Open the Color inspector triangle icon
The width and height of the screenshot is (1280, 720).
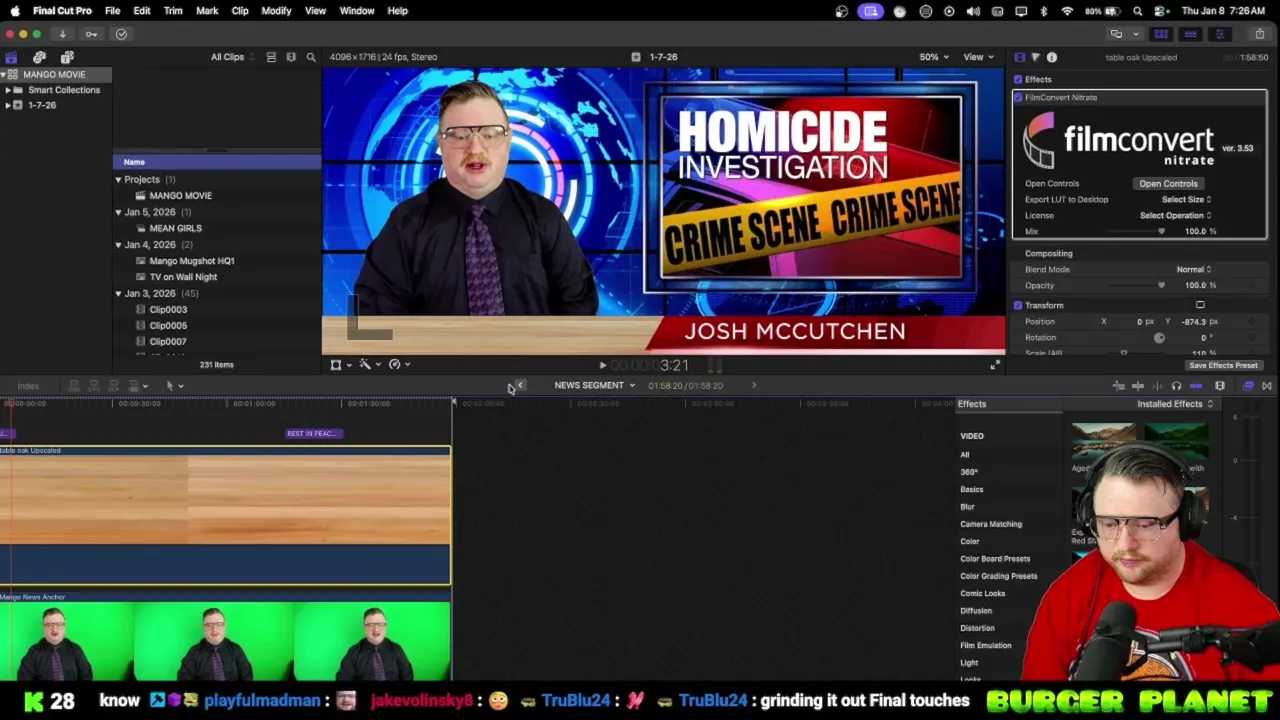1035,58
